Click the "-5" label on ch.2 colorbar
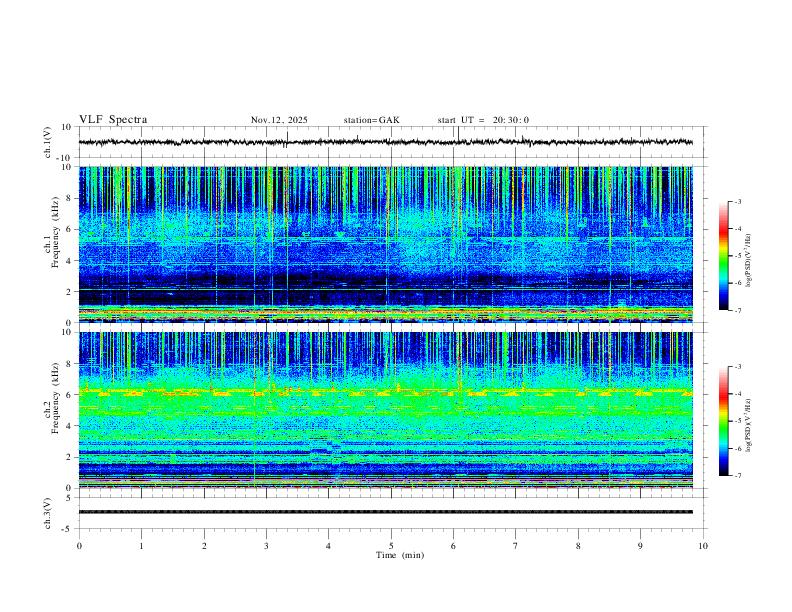Image resolution: width=792 pixels, height=612 pixels. (x=737, y=421)
